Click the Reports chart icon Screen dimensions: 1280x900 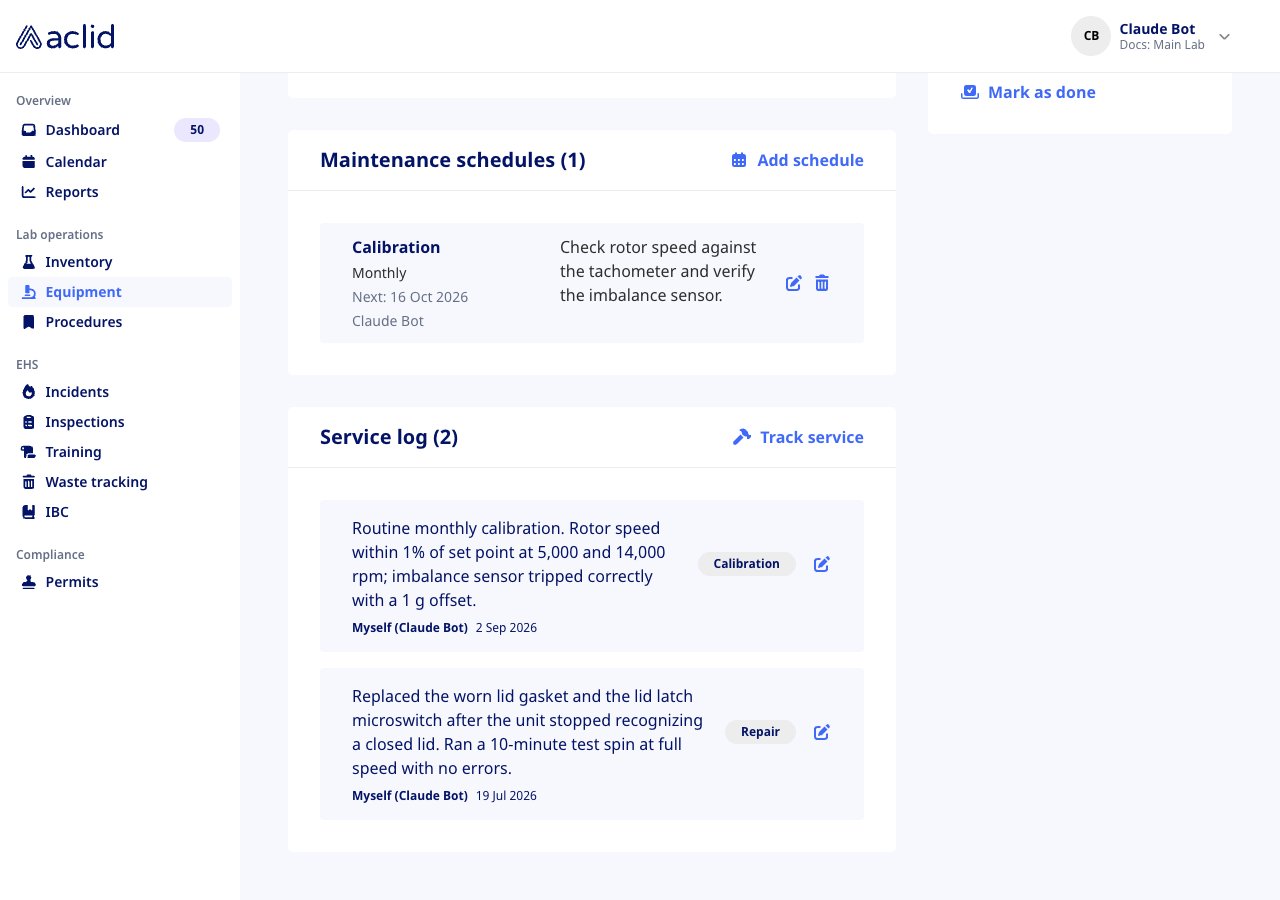tap(29, 192)
